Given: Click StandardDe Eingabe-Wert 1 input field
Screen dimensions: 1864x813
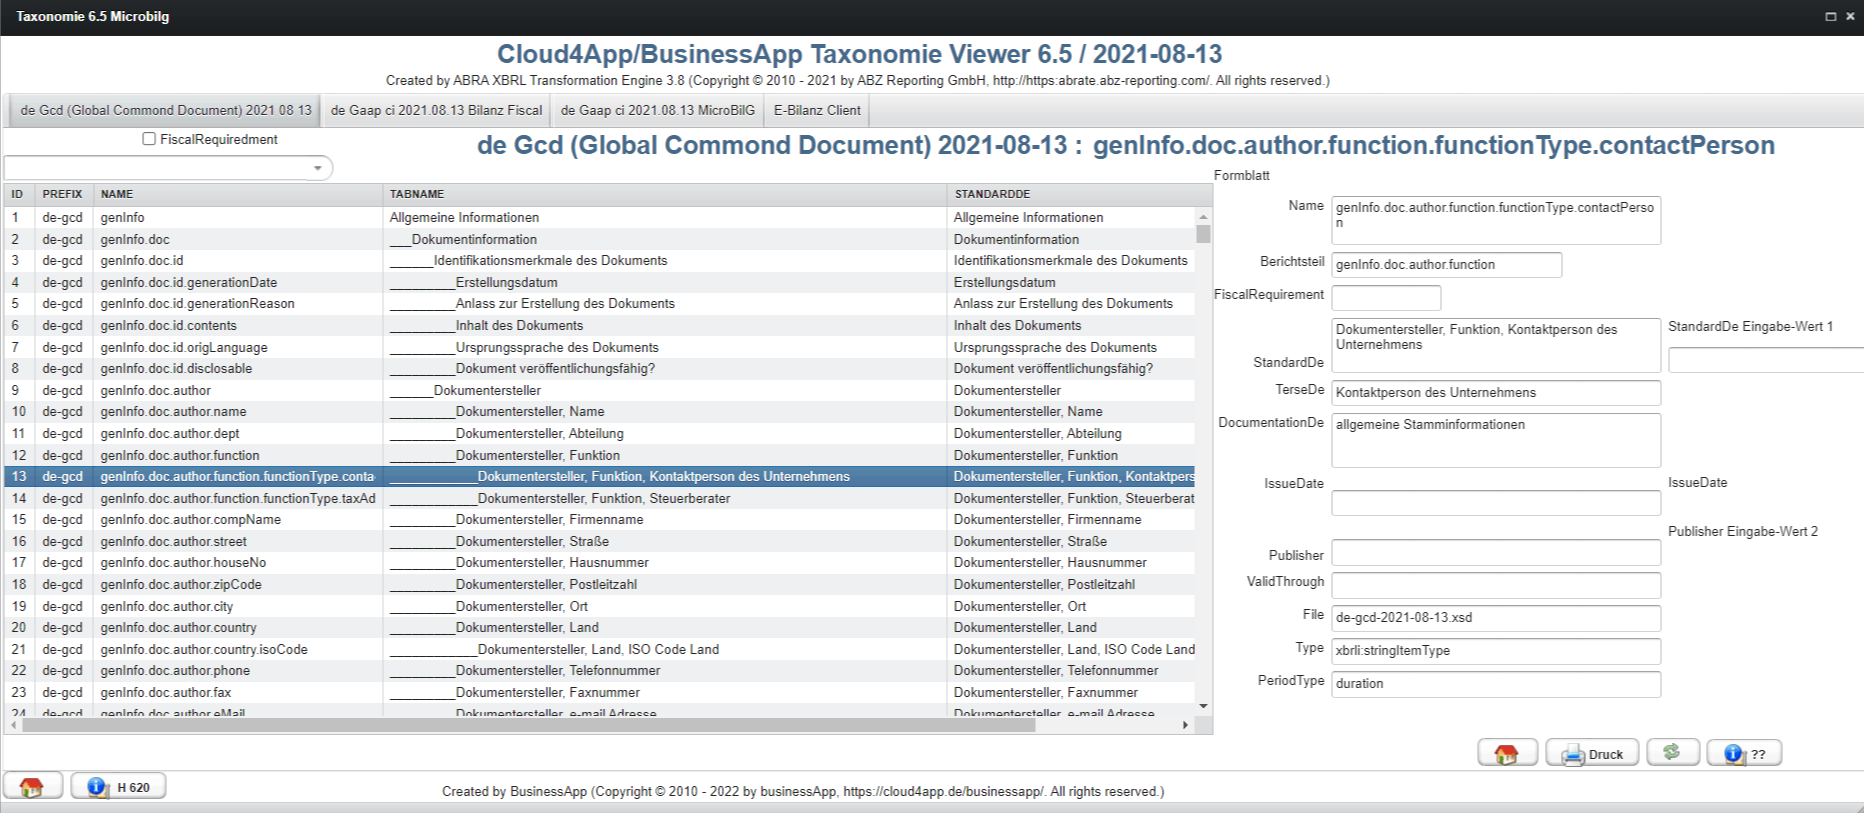Looking at the screenshot, I should click(x=1766, y=360).
